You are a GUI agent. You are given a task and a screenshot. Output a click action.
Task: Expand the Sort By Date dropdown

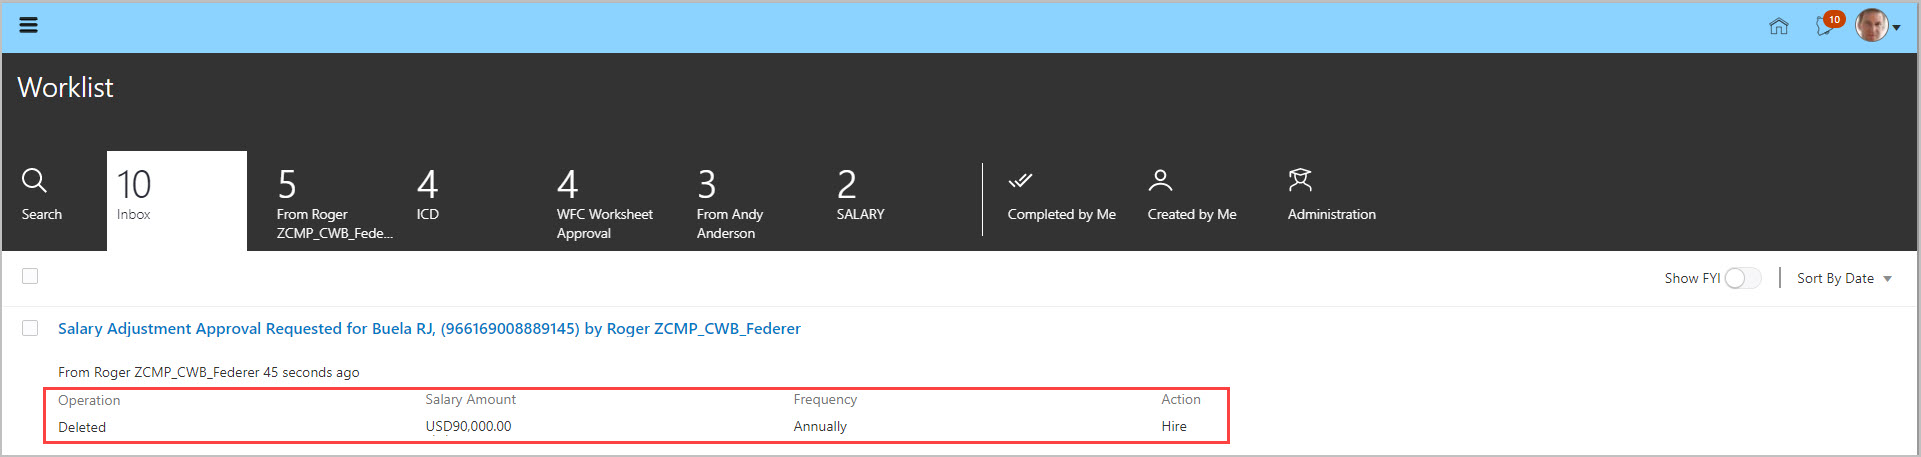[1844, 278]
